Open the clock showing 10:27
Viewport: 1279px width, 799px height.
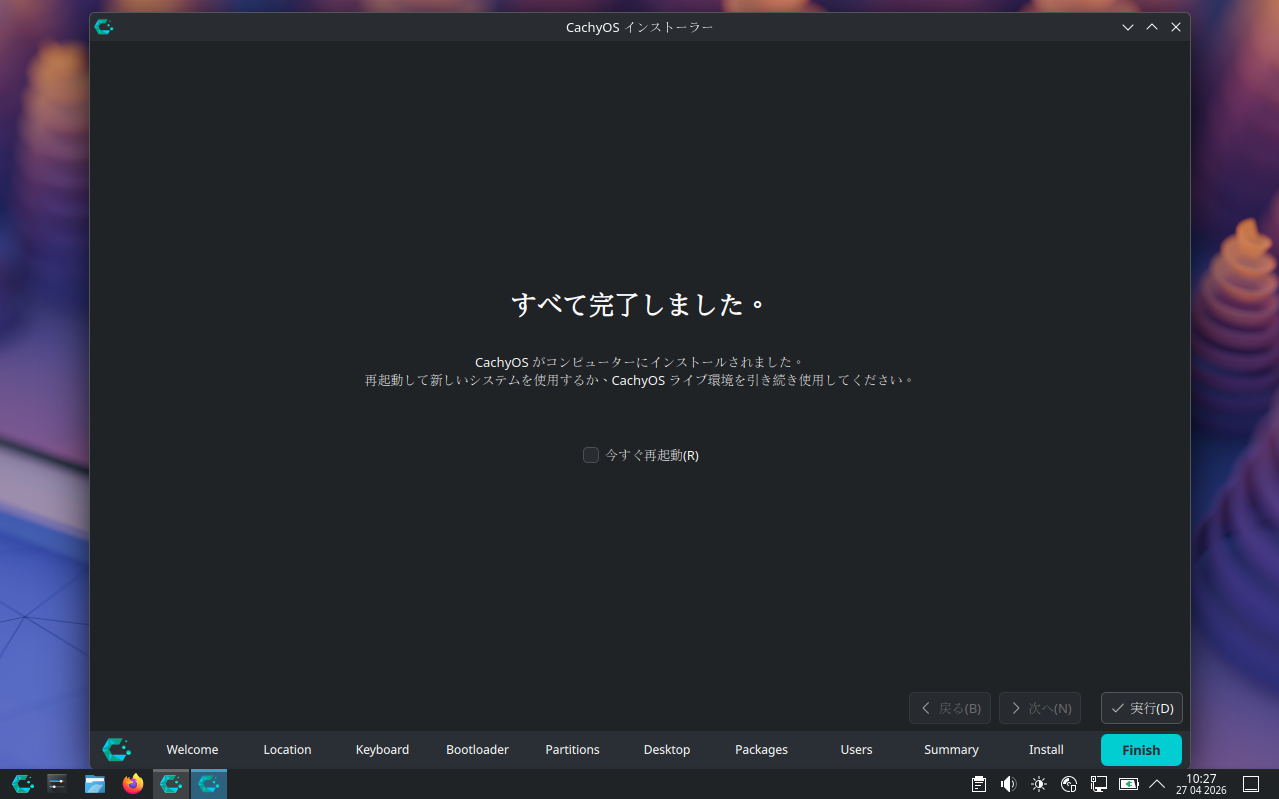pos(1201,784)
